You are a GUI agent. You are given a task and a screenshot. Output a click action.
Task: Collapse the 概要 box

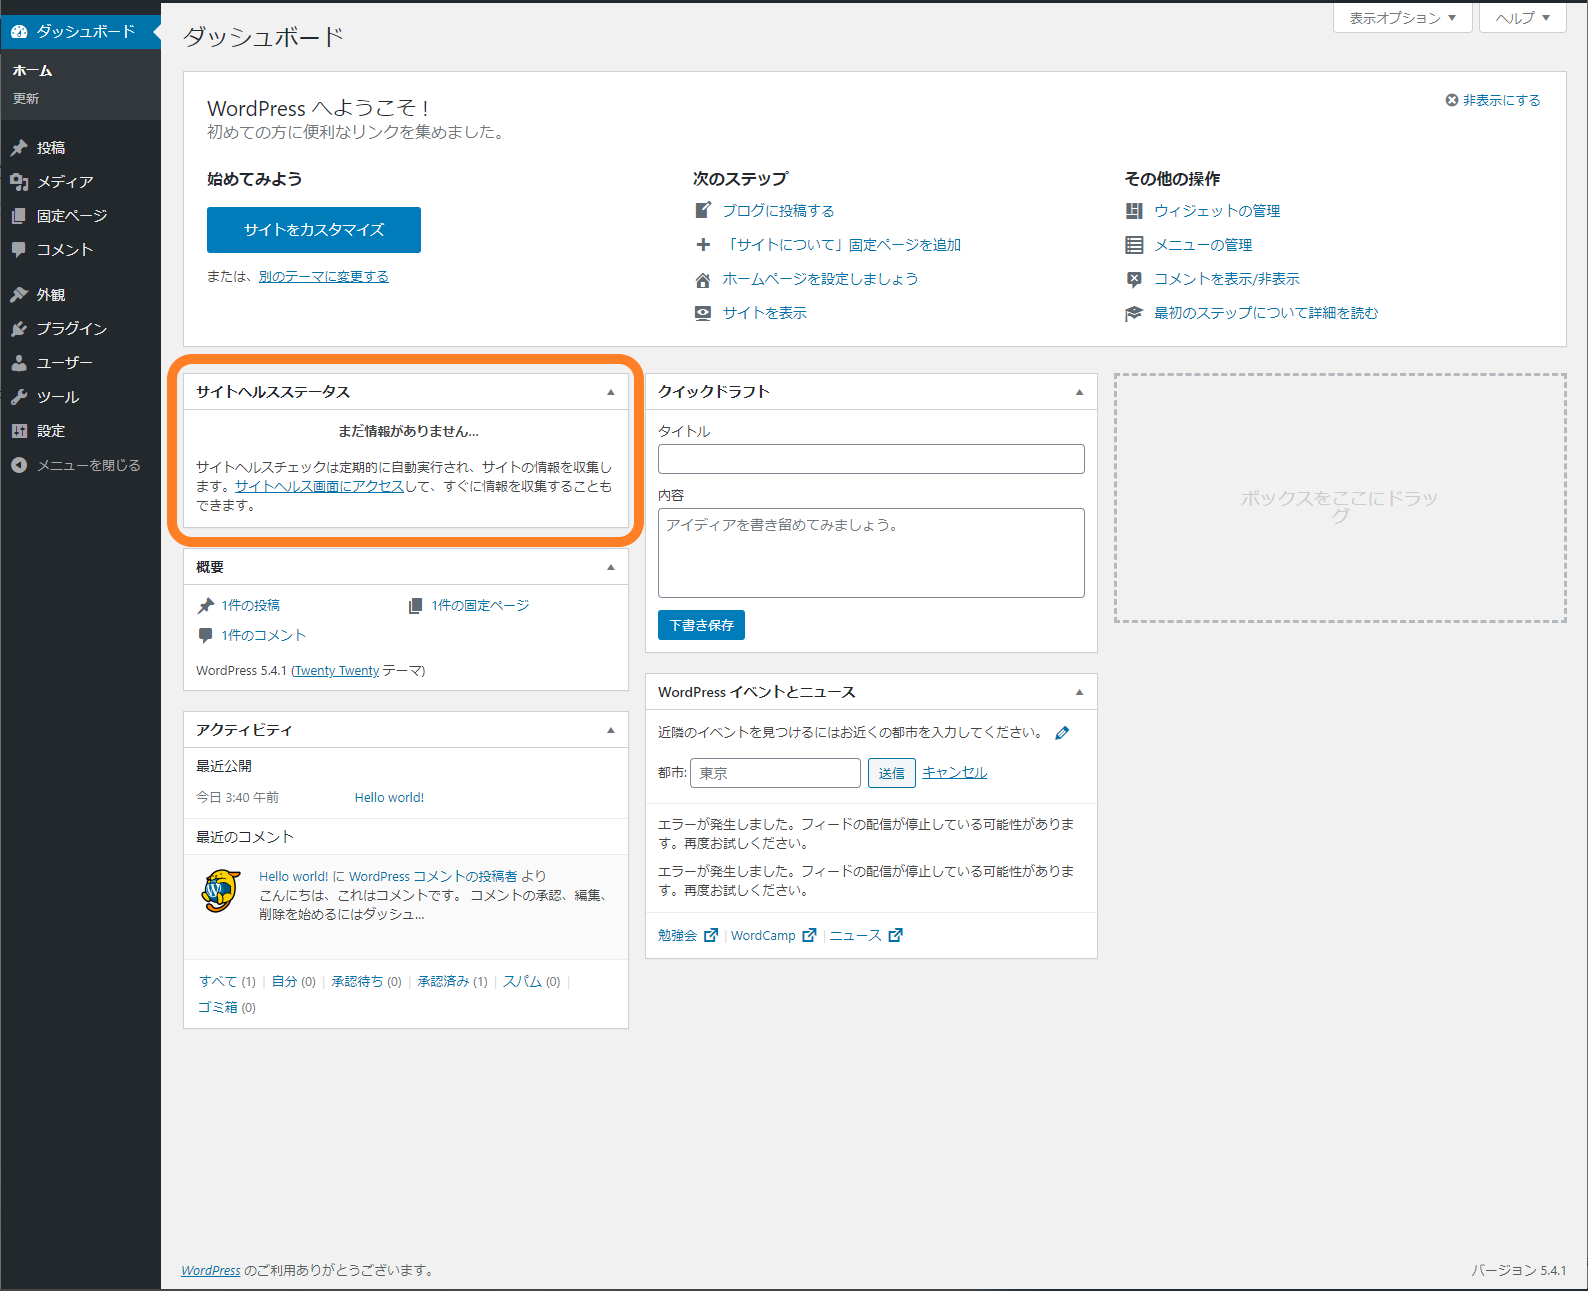click(611, 567)
